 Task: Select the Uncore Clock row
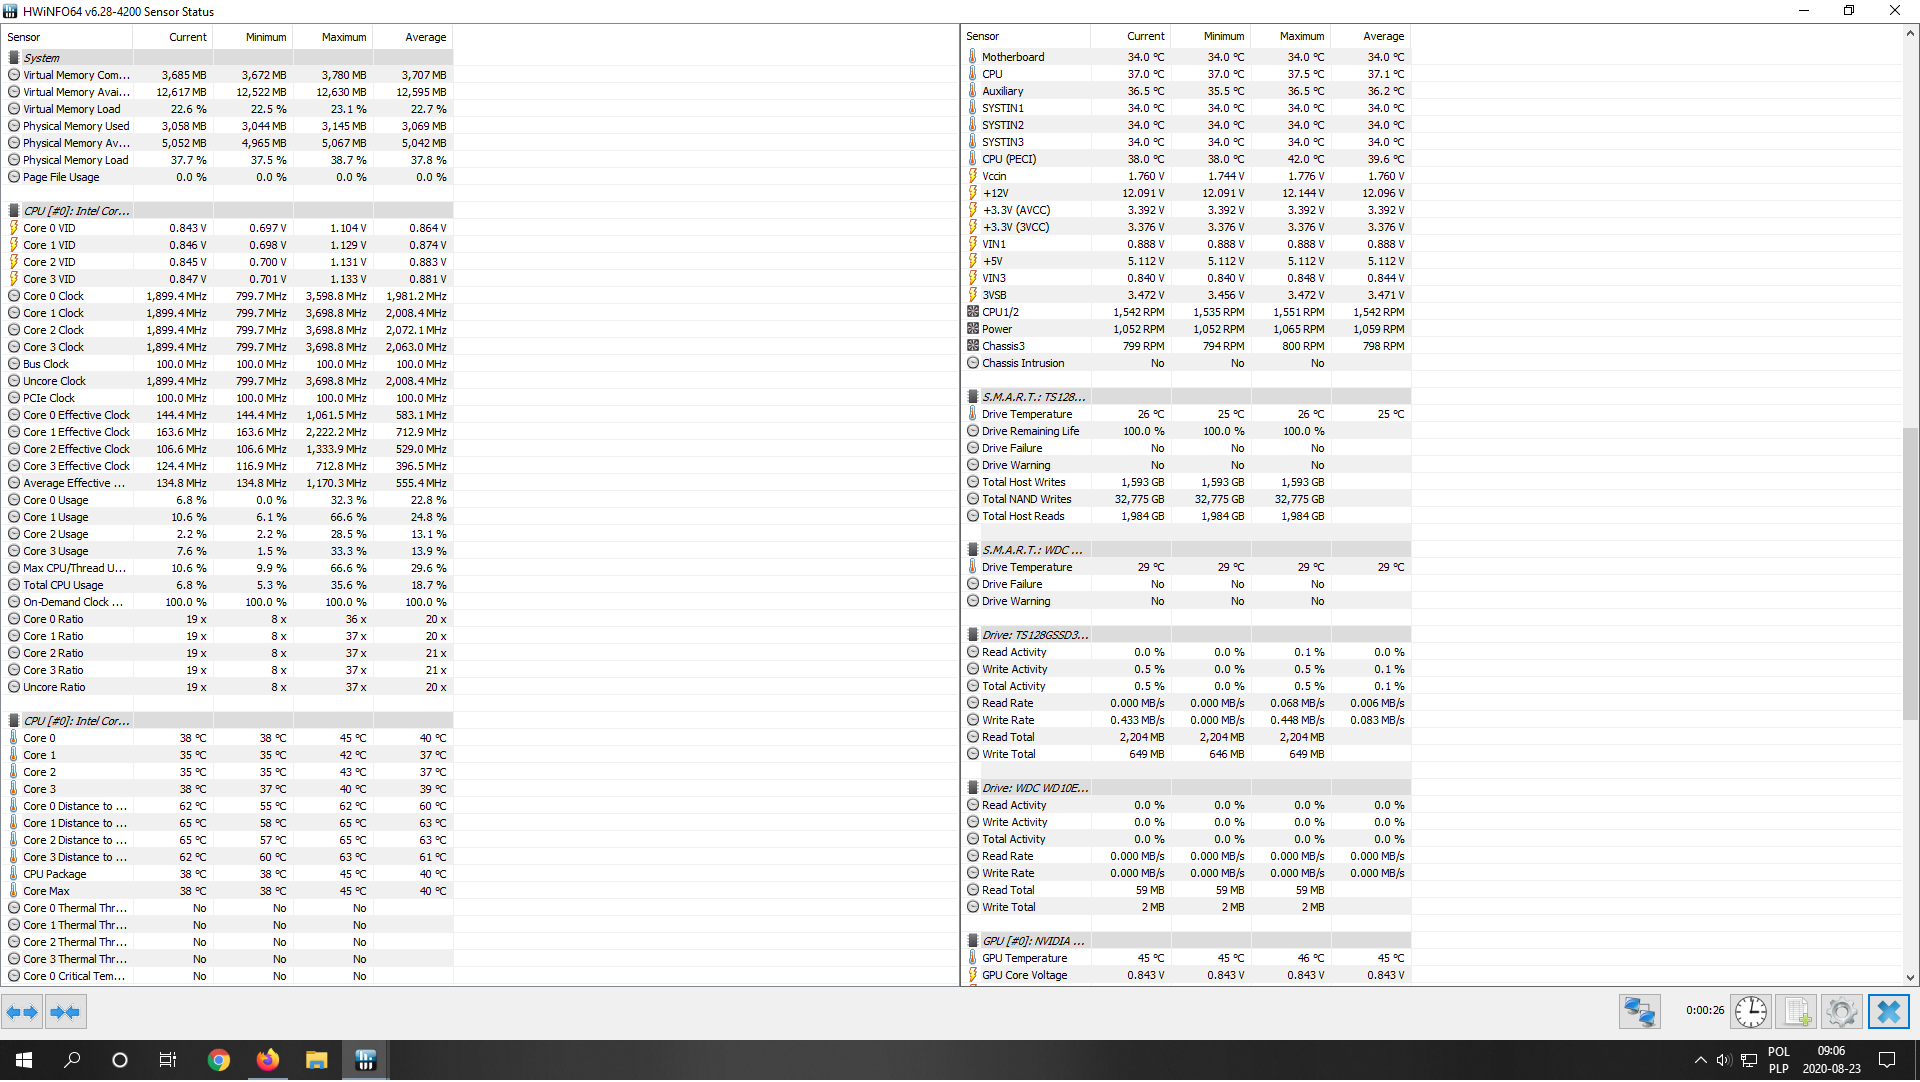coord(228,381)
